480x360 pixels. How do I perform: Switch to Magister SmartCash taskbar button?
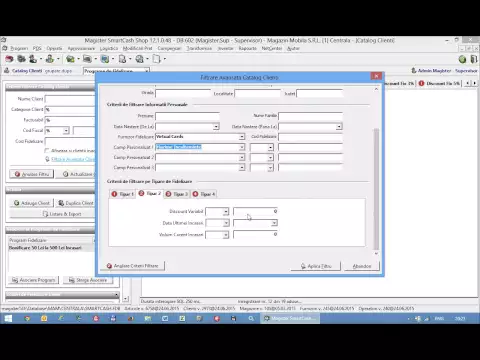tap(290, 318)
